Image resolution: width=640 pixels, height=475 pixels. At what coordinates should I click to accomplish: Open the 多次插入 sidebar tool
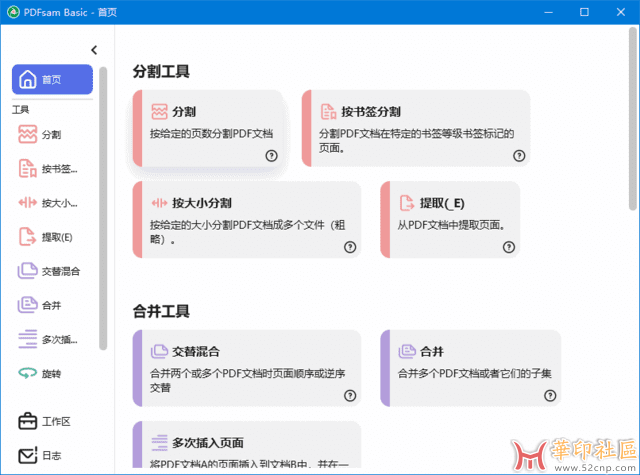point(28,339)
